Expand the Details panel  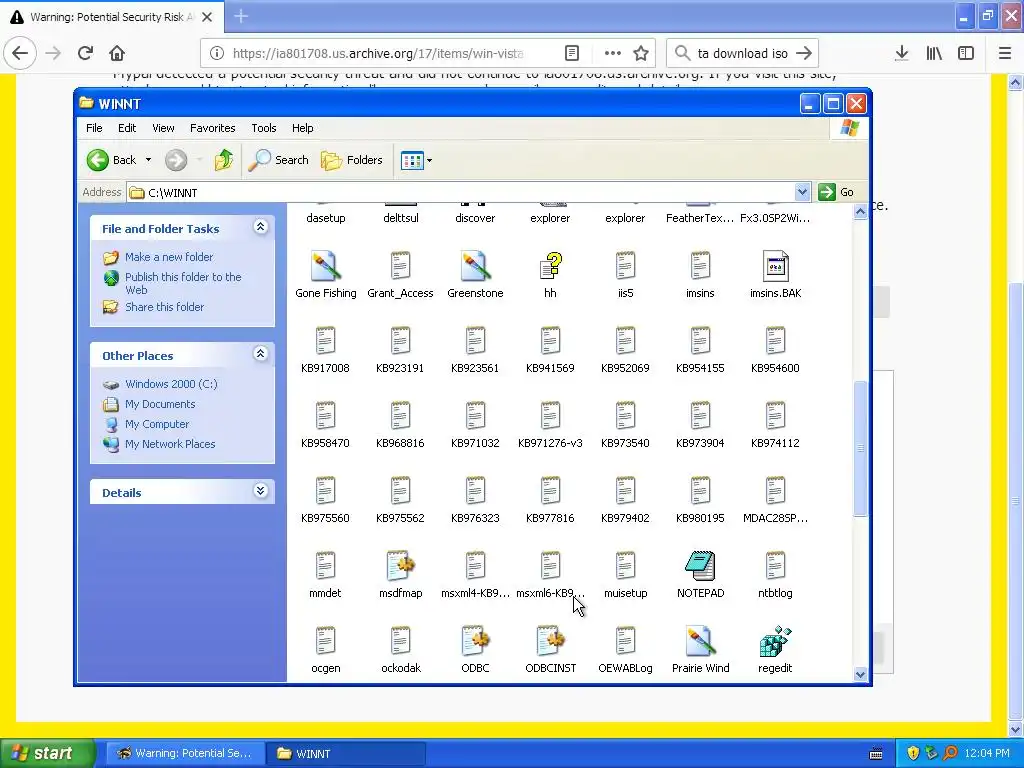tap(261, 490)
